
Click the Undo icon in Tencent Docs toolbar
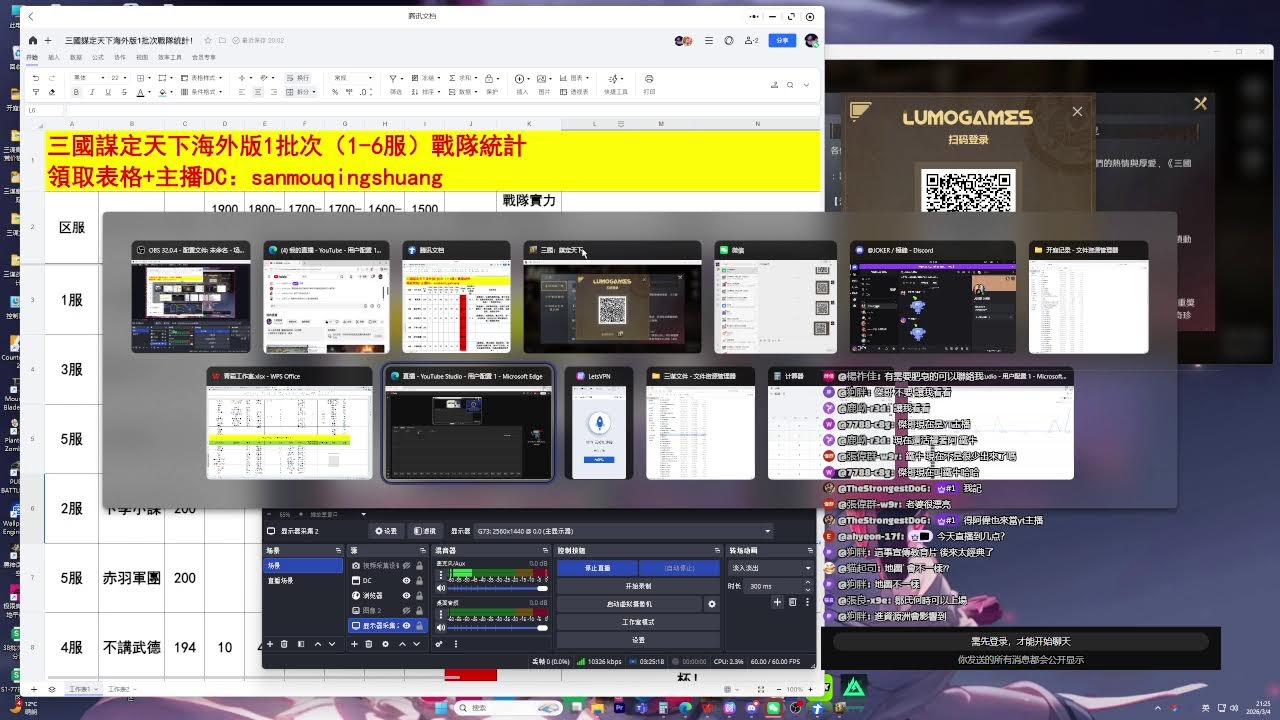tap(36, 77)
